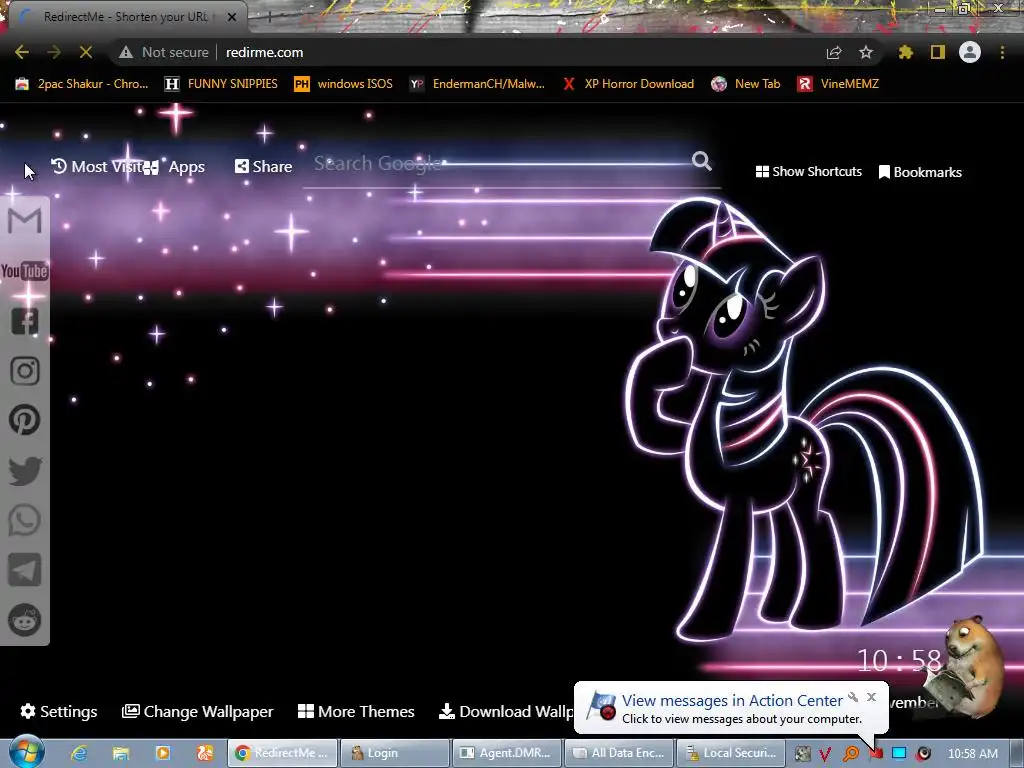Open Windows Media Player taskbar icon
This screenshot has width=1024, height=768.
click(163, 753)
